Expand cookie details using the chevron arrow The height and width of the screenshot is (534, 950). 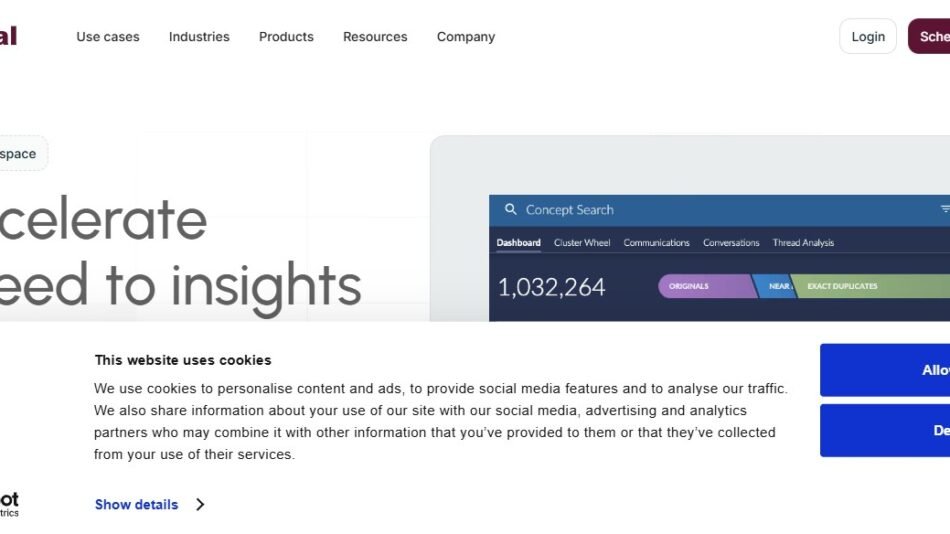point(200,505)
